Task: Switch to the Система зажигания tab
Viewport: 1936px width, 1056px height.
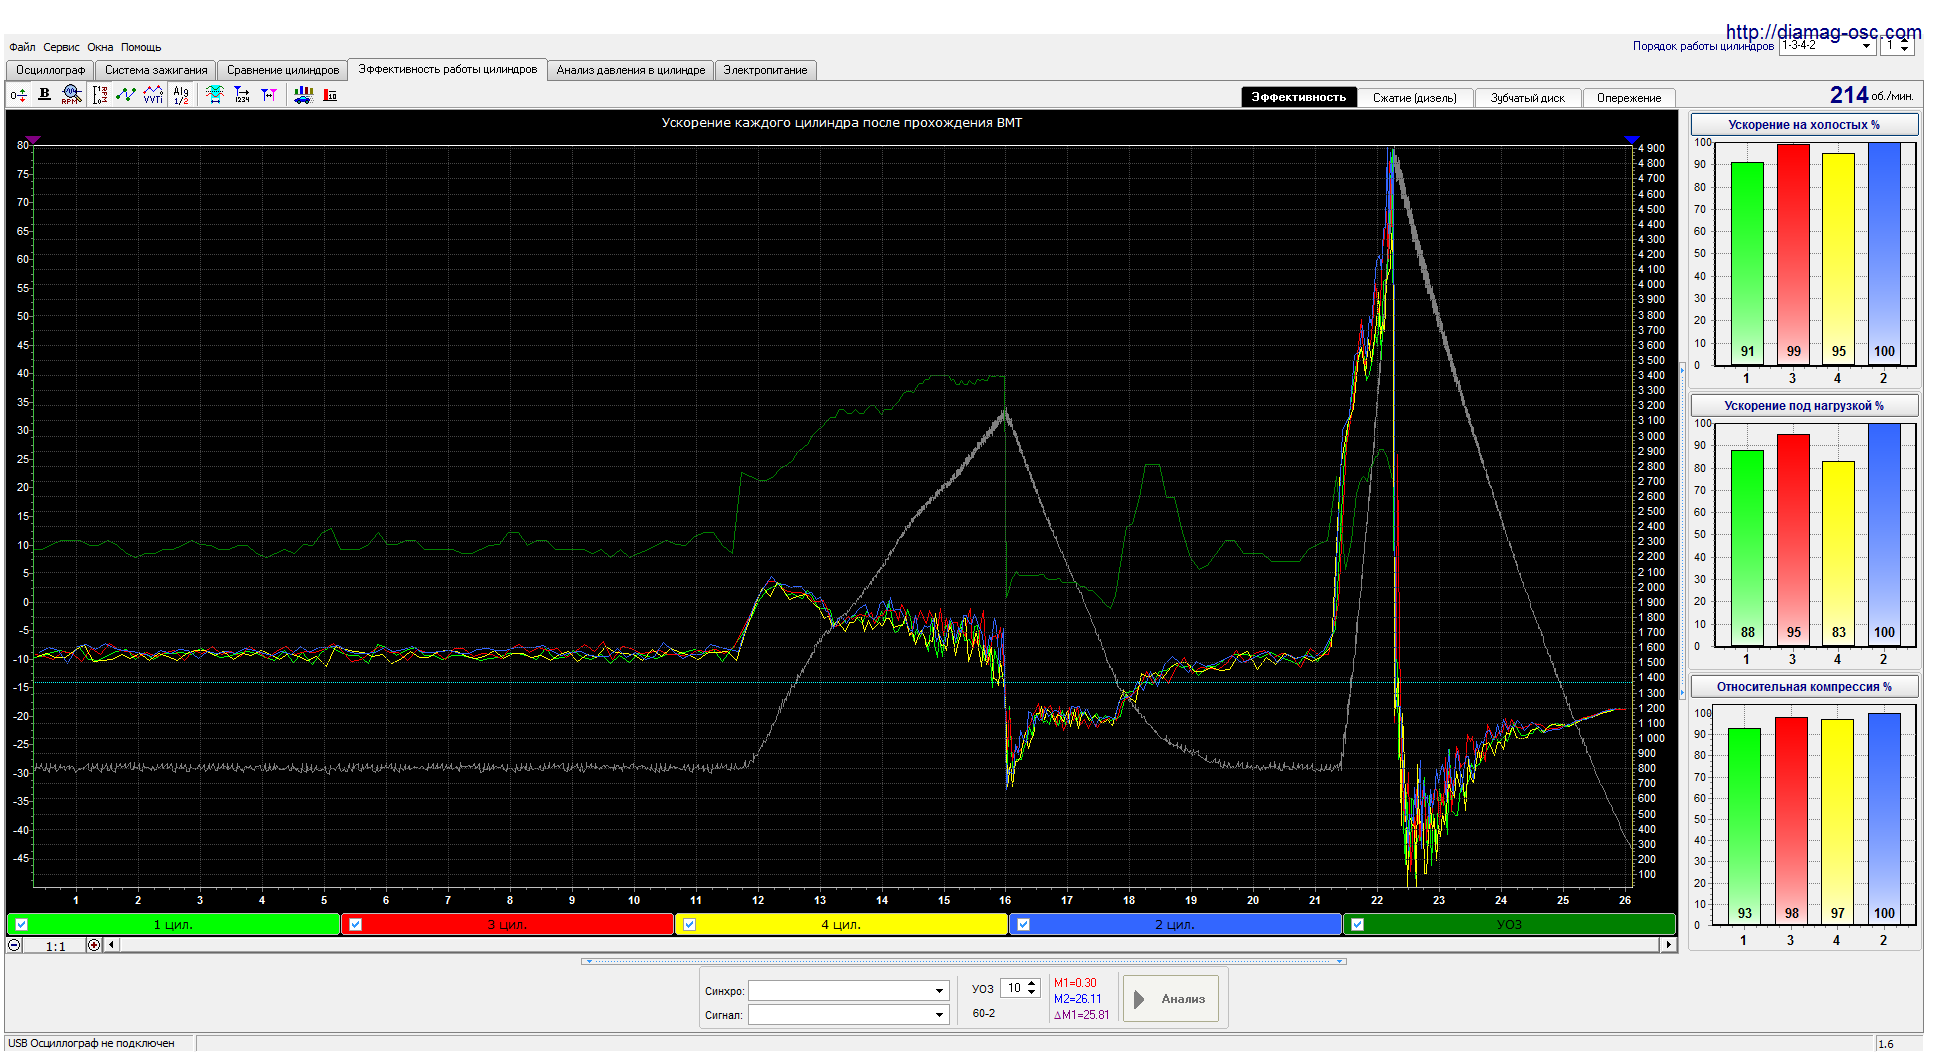Action: (156, 70)
